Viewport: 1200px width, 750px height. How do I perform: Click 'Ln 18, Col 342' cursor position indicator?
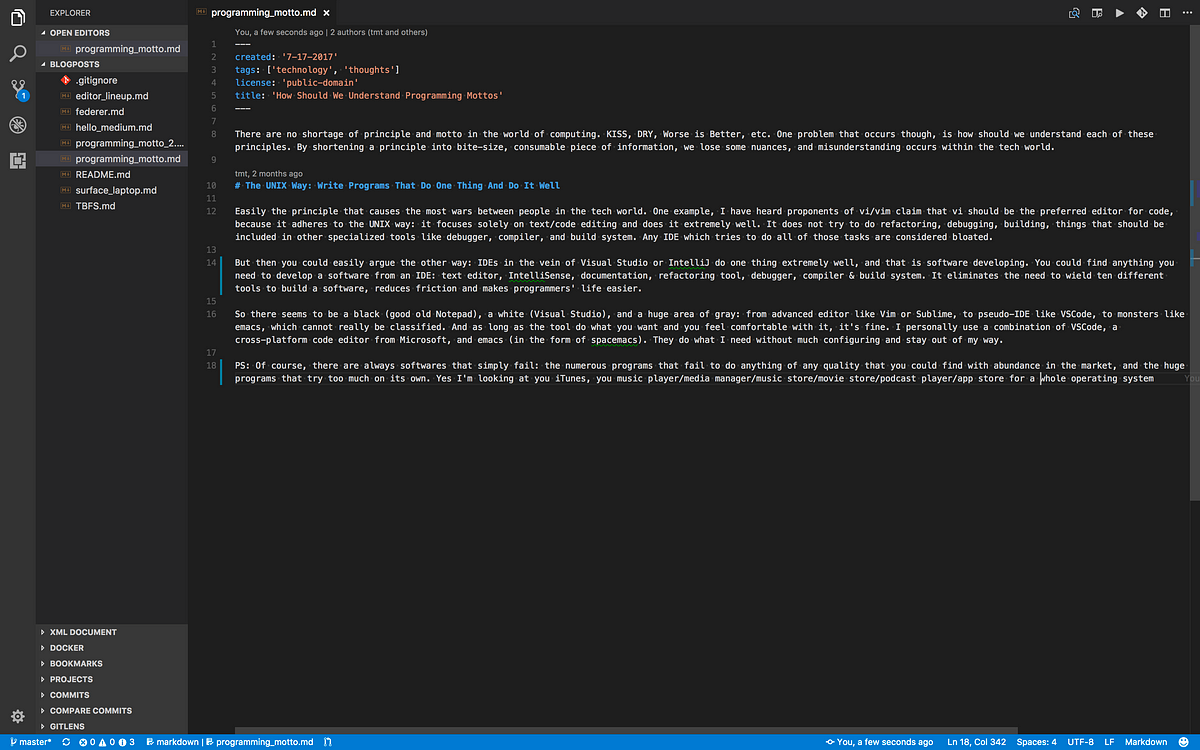[976, 742]
